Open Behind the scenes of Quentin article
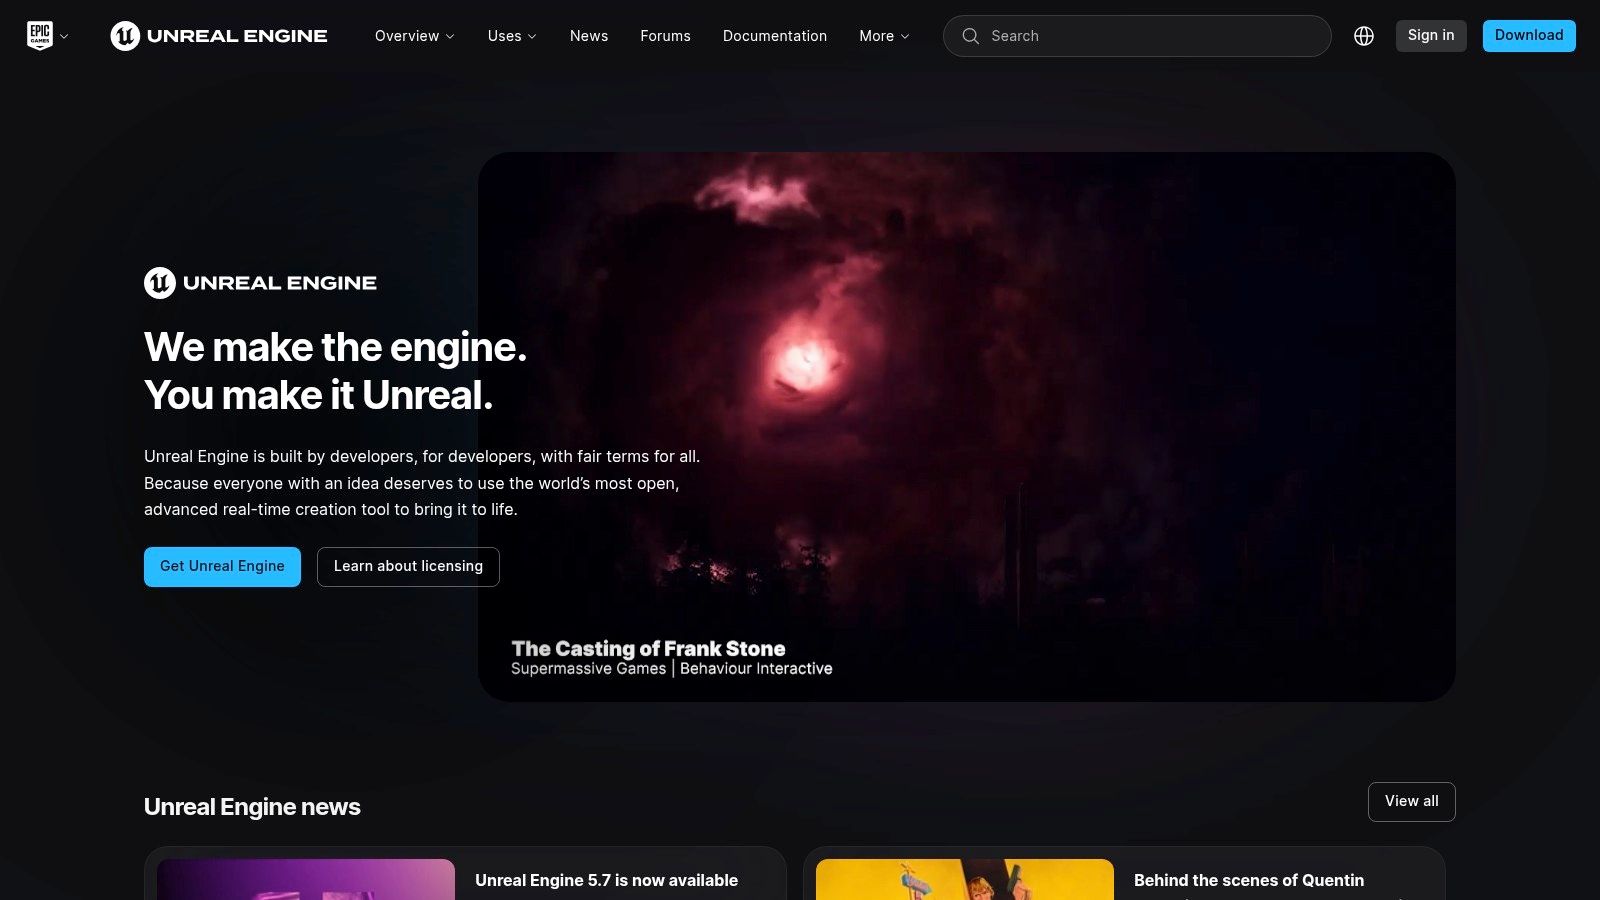 point(1248,880)
